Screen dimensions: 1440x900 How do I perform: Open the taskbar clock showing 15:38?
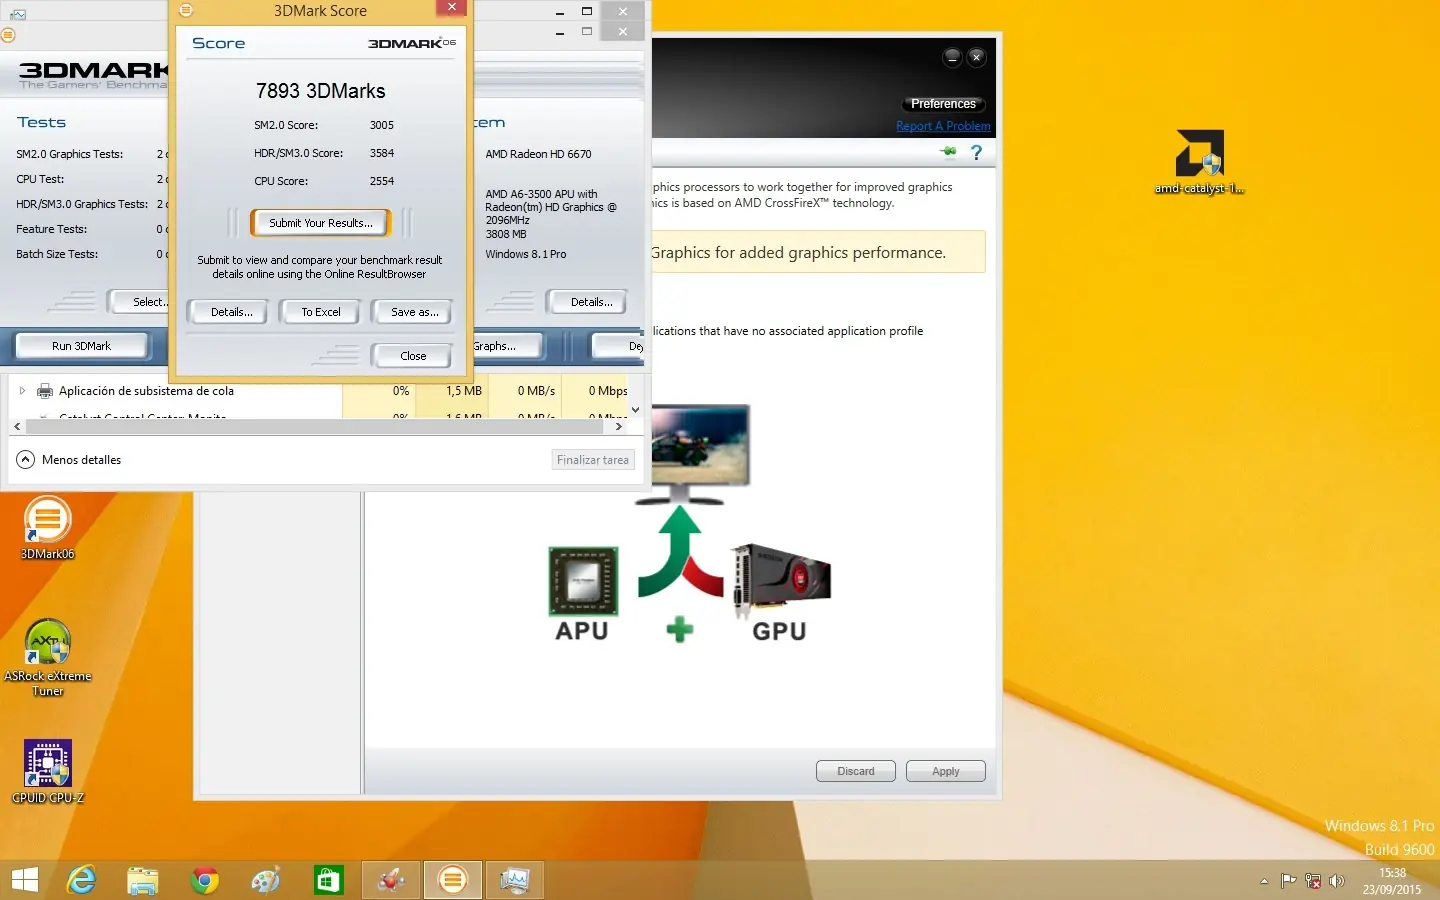pyautogui.click(x=1392, y=881)
